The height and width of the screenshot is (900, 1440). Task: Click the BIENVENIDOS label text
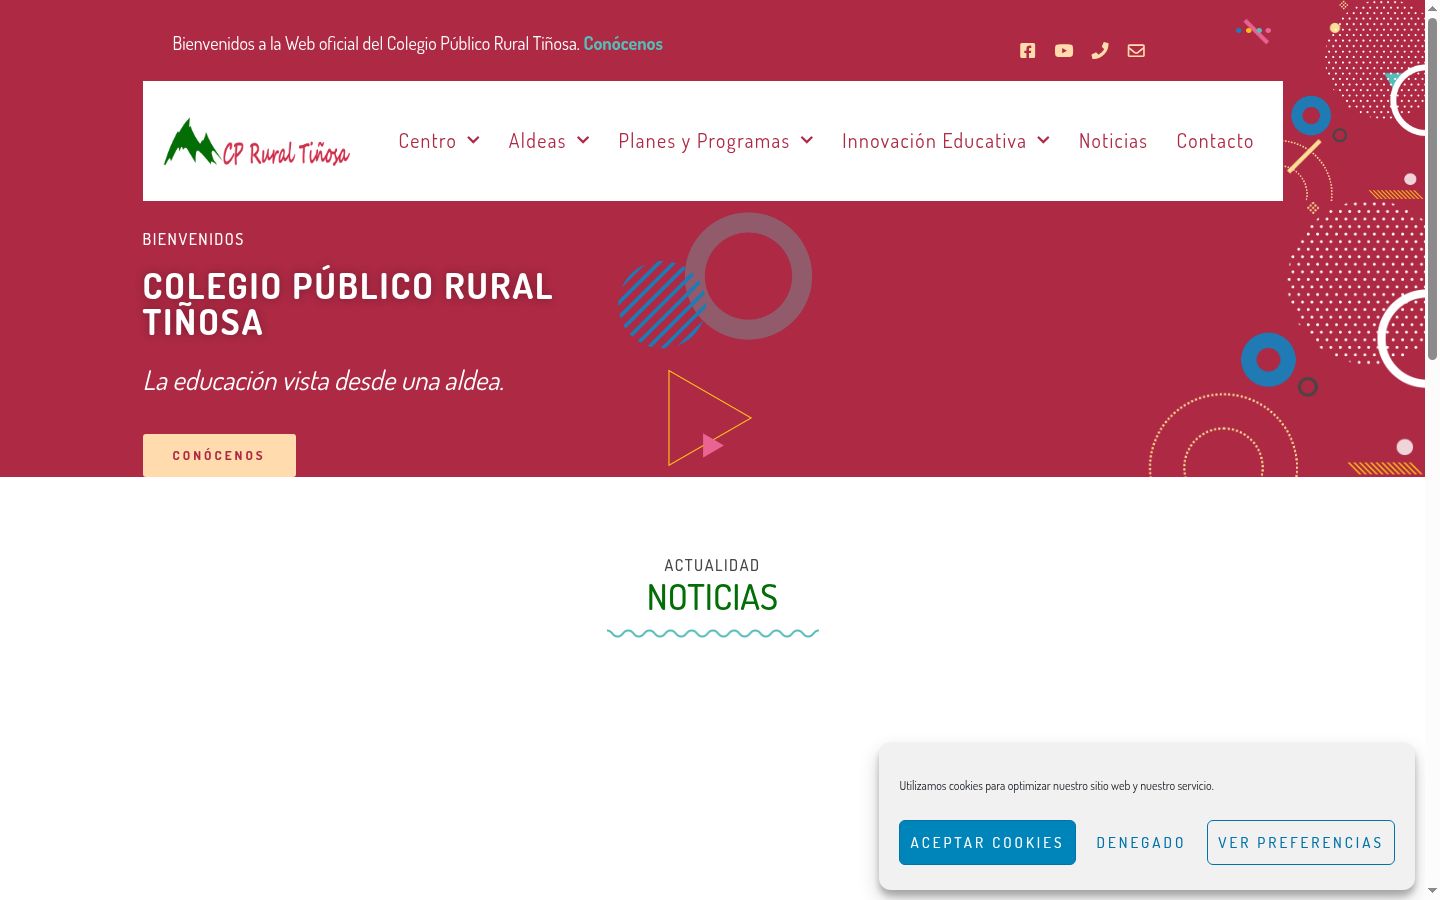193,240
